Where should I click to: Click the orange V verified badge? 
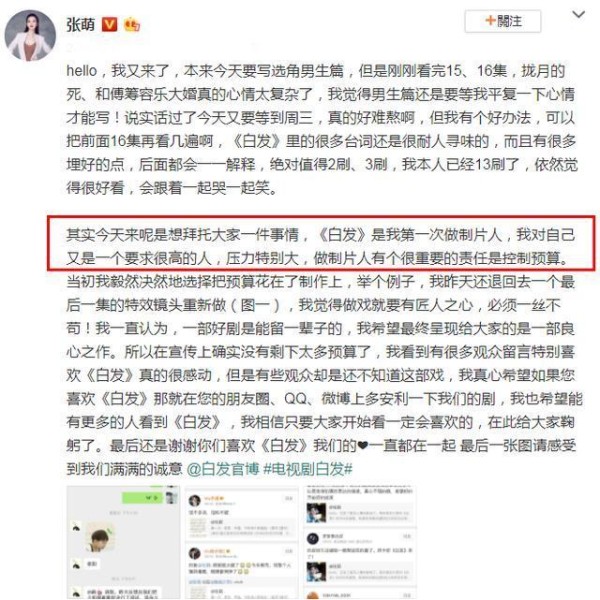109,25
